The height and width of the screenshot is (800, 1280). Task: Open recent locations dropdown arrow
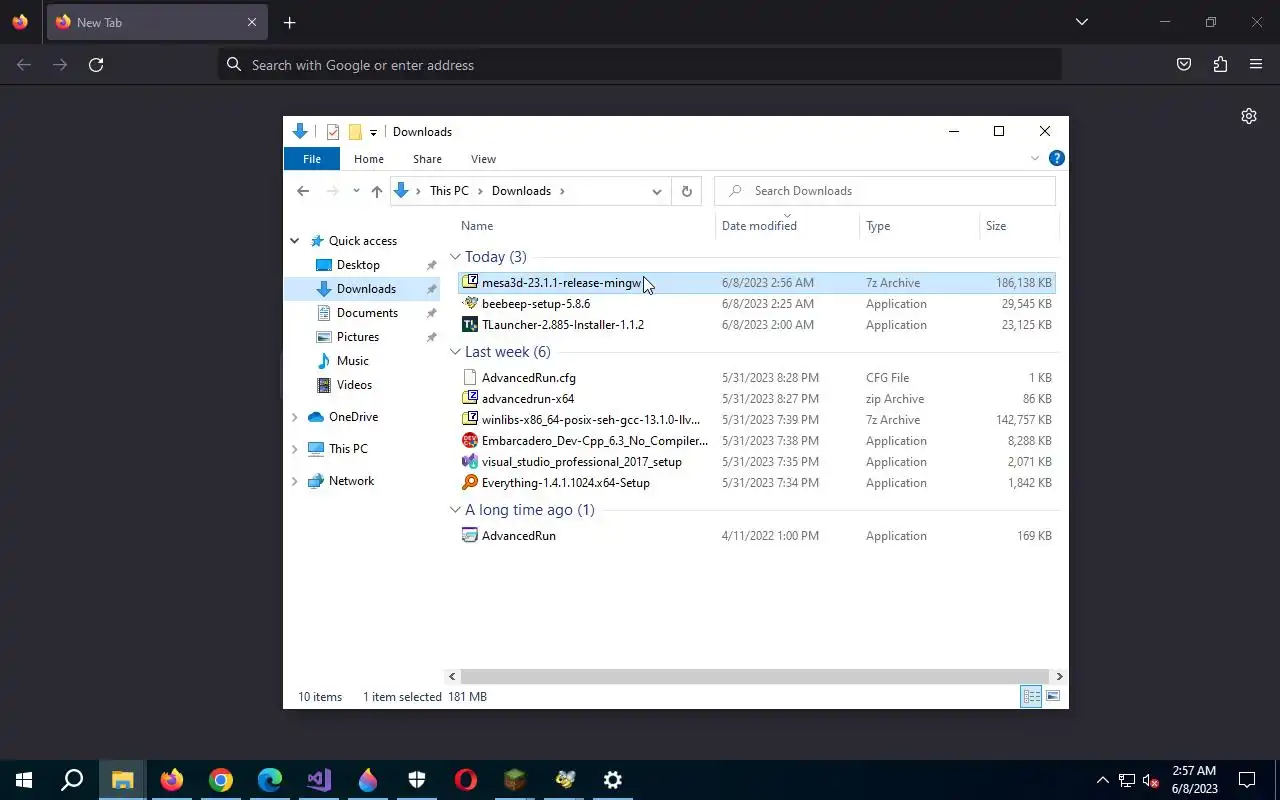point(355,191)
